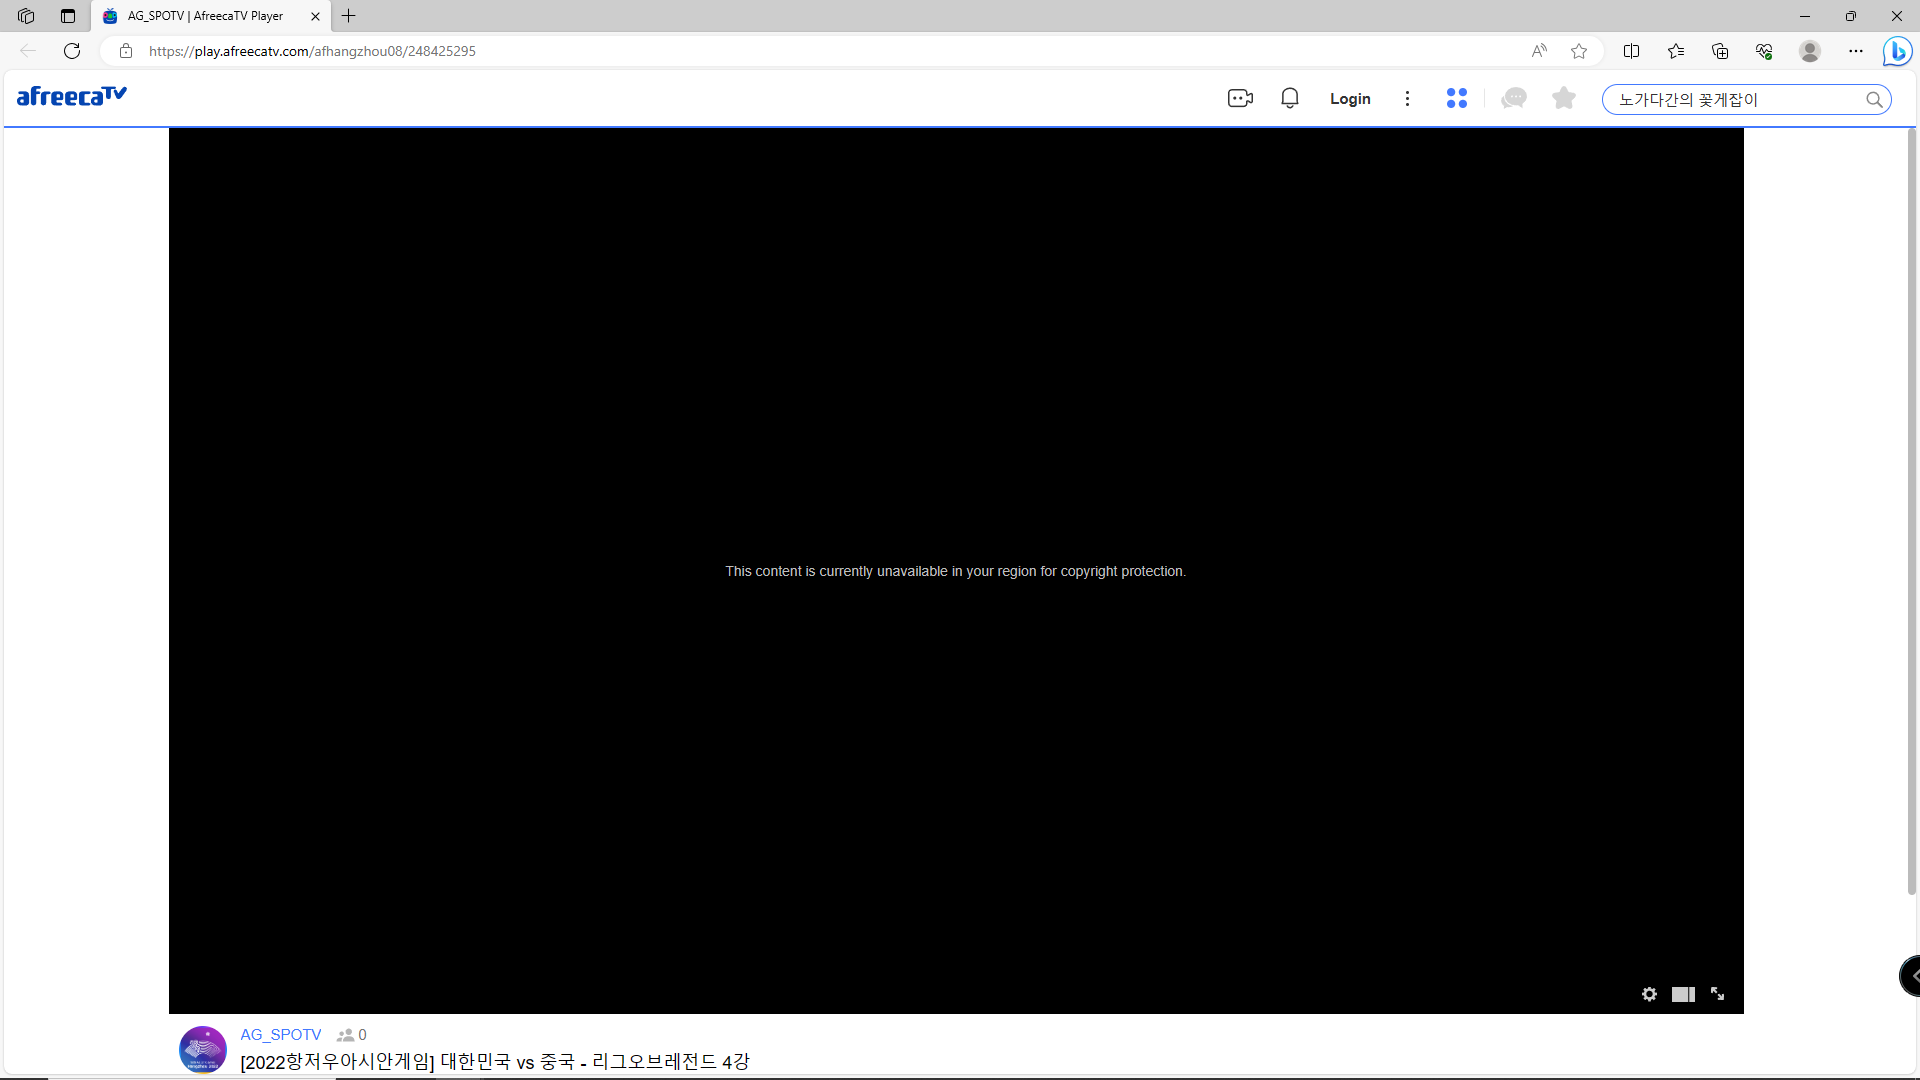Screen dimensions: 1920x1080
Task: Open player settings gear
Action: pyautogui.click(x=1649, y=994)
